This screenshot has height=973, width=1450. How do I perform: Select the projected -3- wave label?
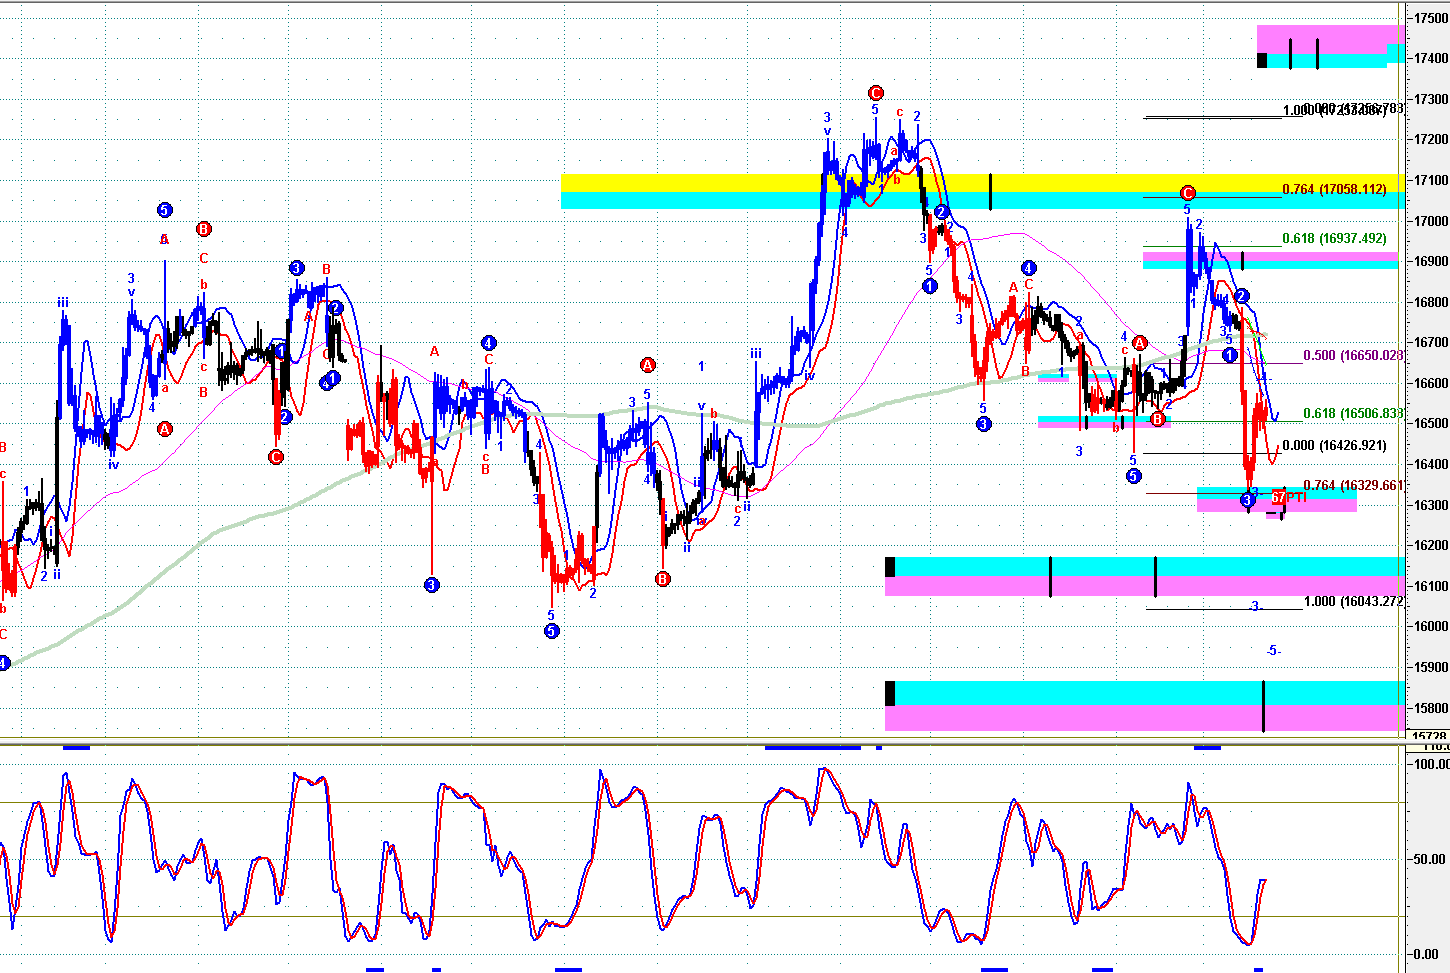pos(1257,607)
